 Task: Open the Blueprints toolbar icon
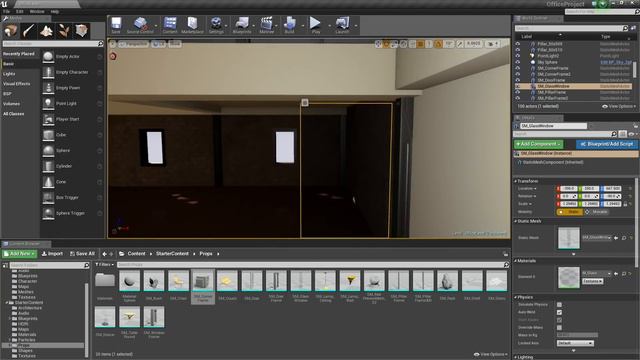click(242, 25)
